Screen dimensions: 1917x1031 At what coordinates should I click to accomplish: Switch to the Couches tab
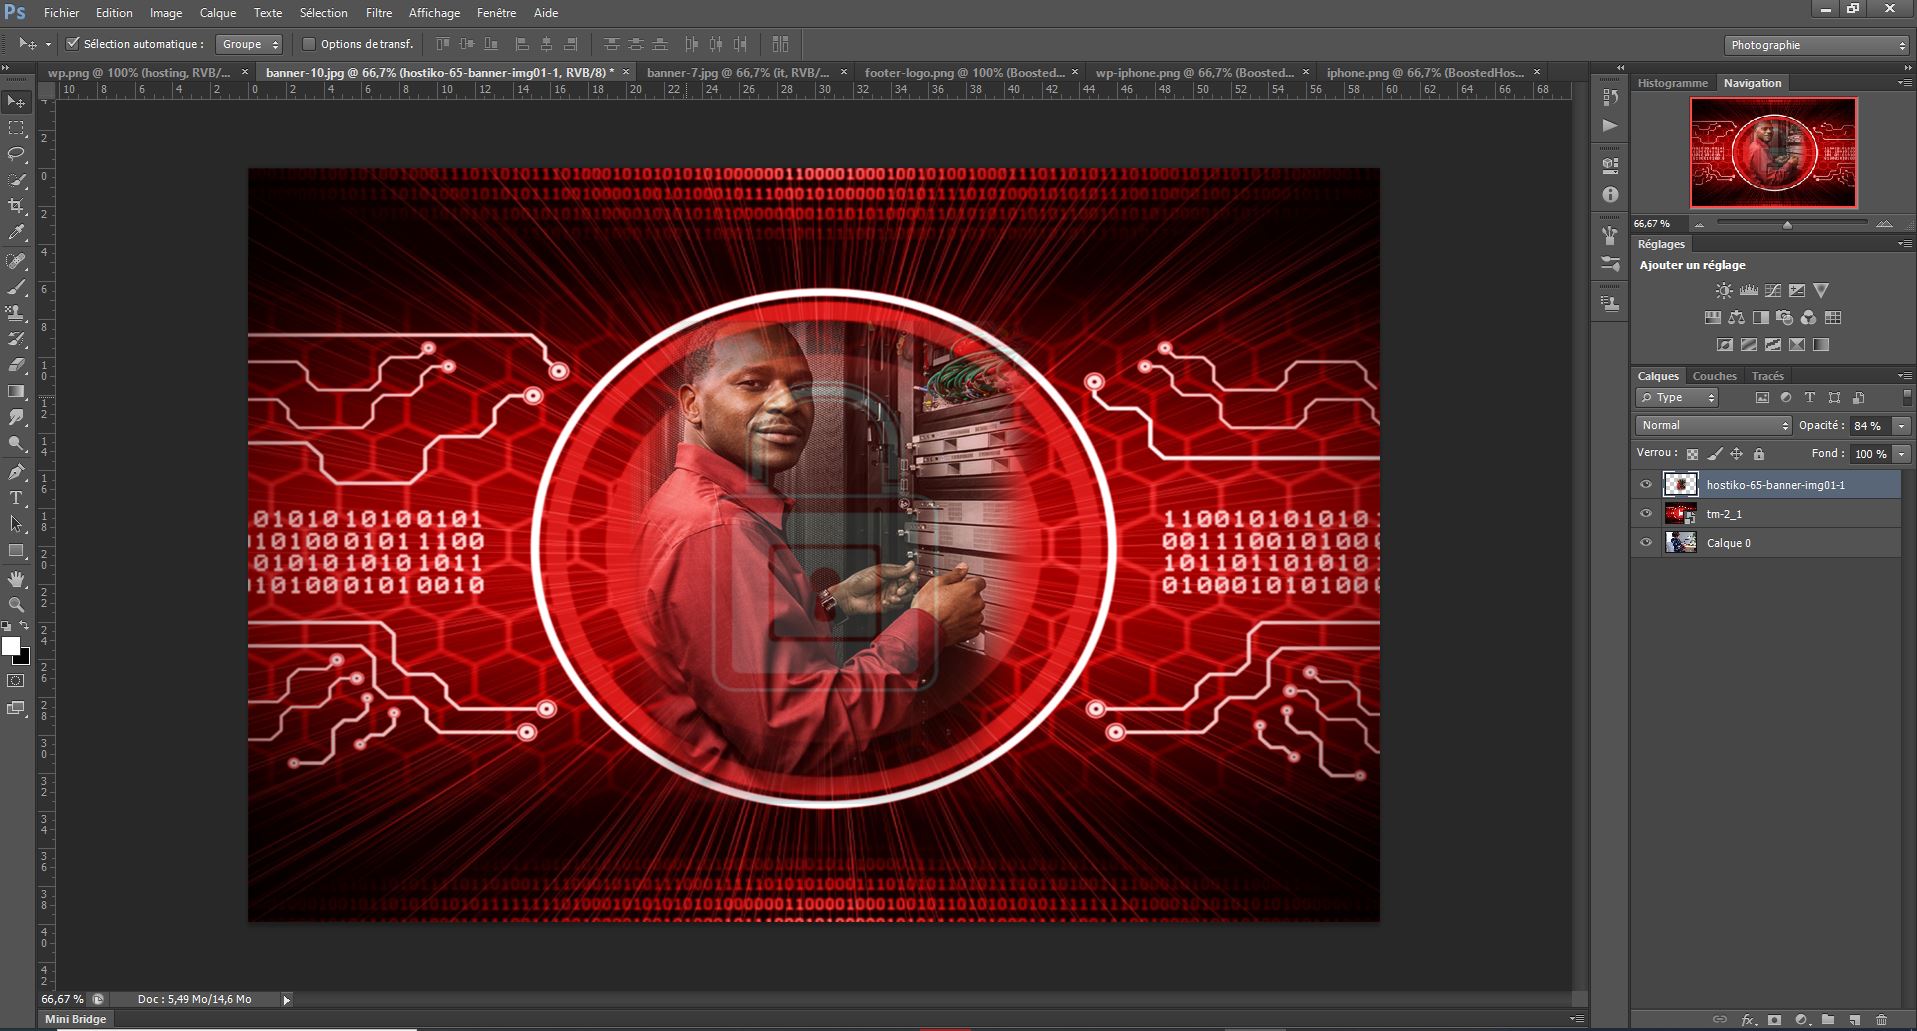1715,376
